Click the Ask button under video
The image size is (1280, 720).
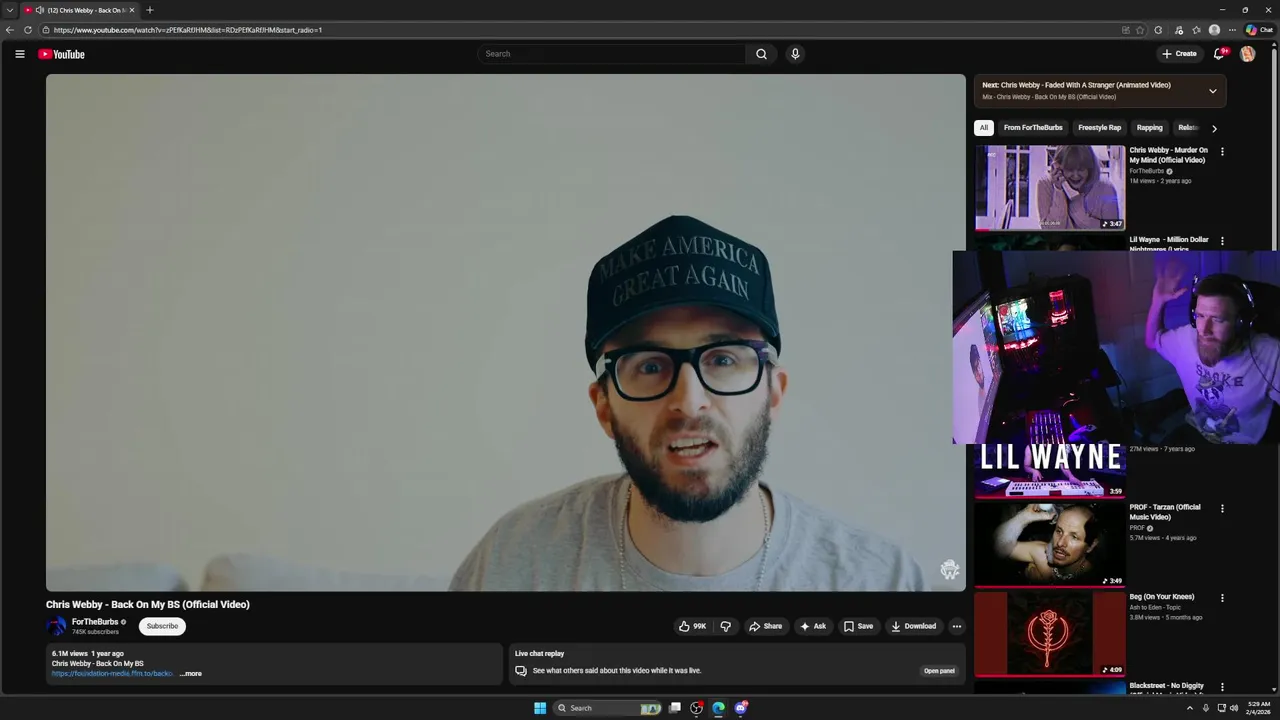812,626
